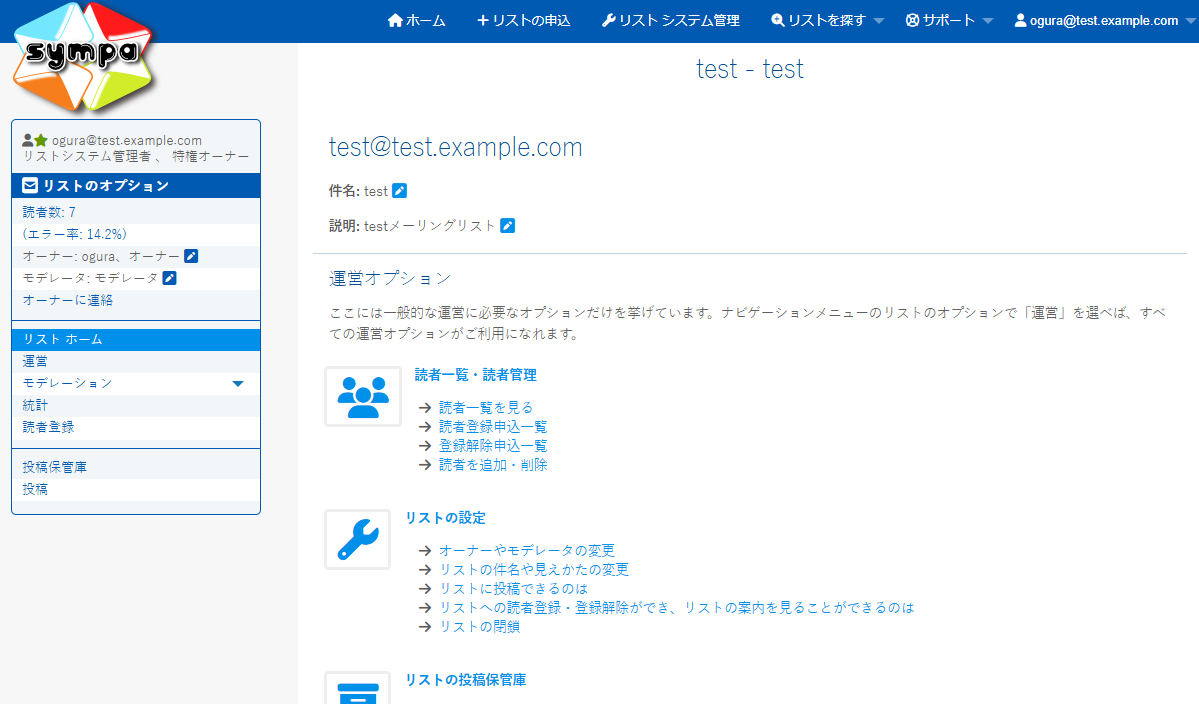Image resolution: width=1199 pixels, height=704 pixels.
Task: Open the サポート dropdown menu
Action: (x=948, y=20)
